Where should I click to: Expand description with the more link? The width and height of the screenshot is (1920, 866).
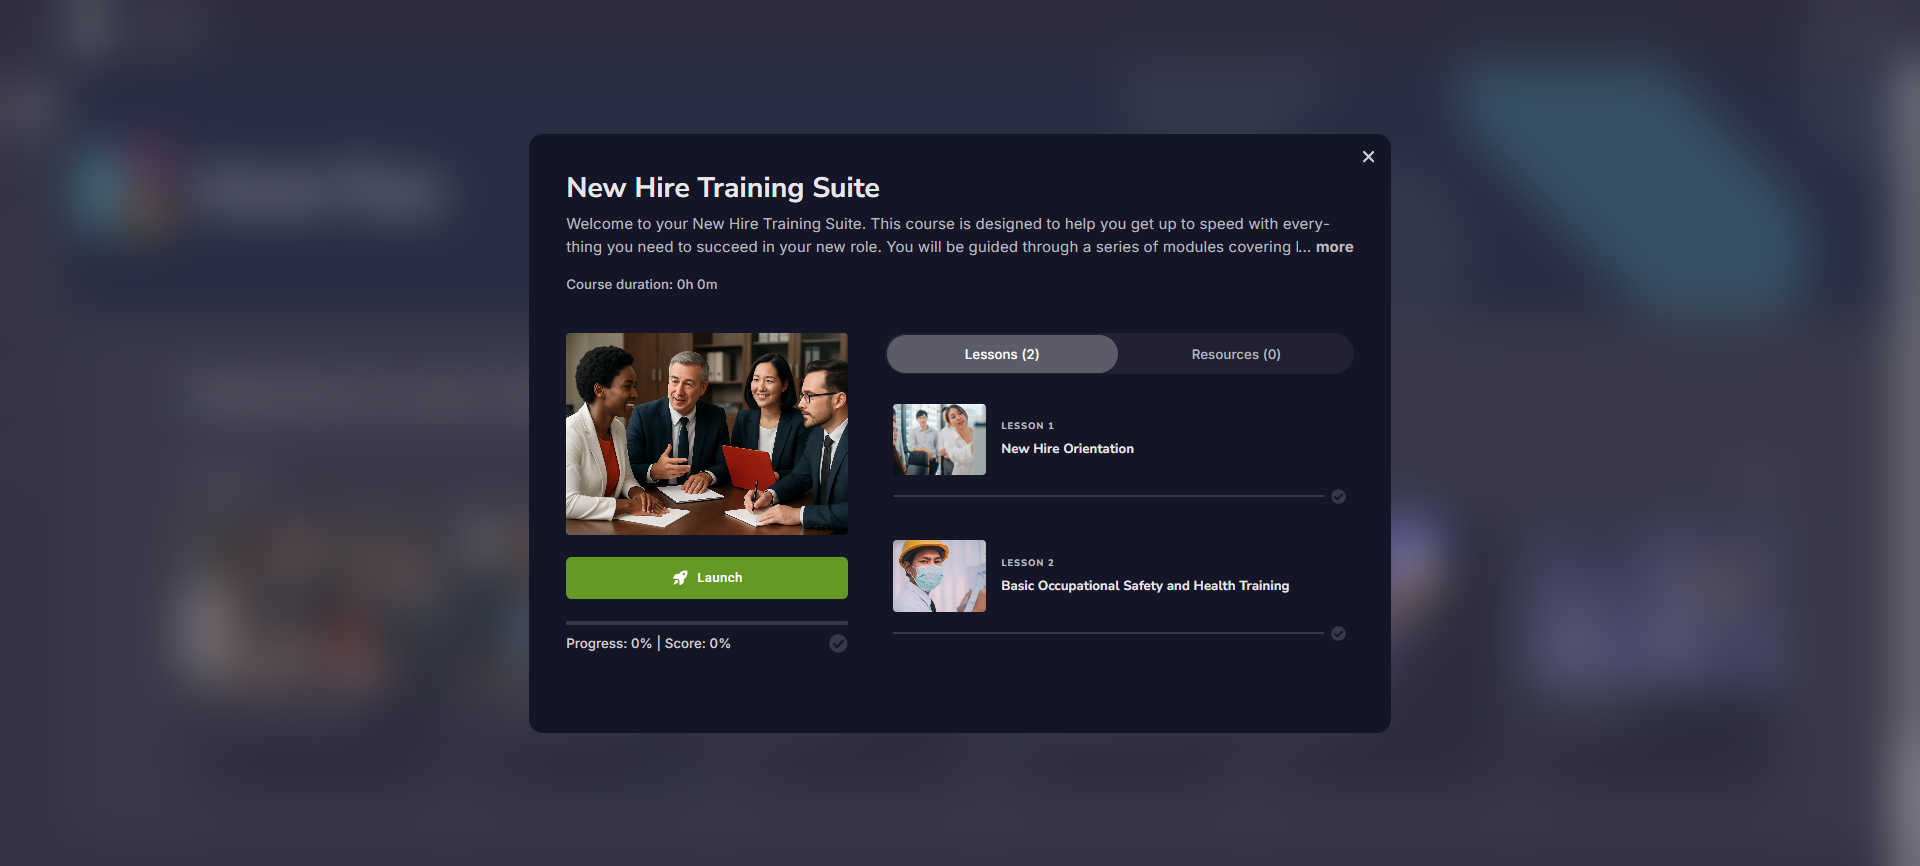click(1334, 247)
